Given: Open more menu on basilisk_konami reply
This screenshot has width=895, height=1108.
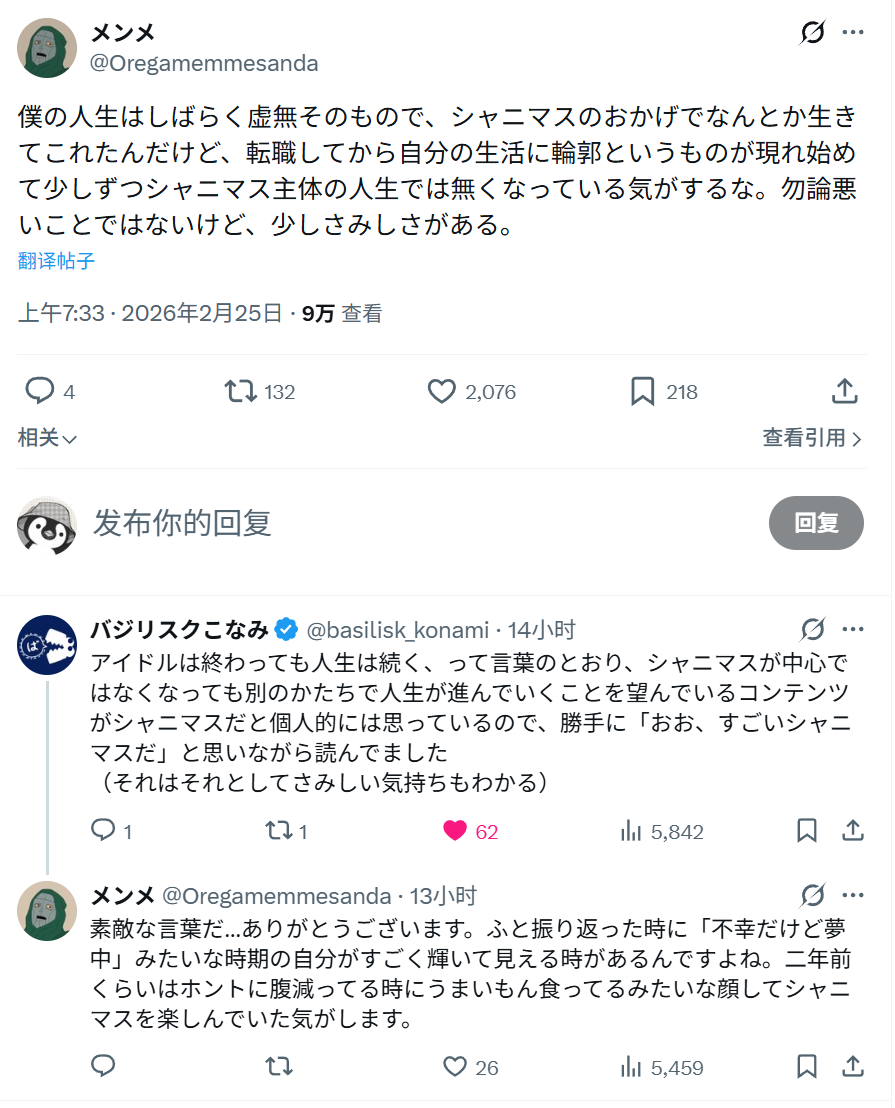Looking at the screenshot, I should (x=852, y=630).
